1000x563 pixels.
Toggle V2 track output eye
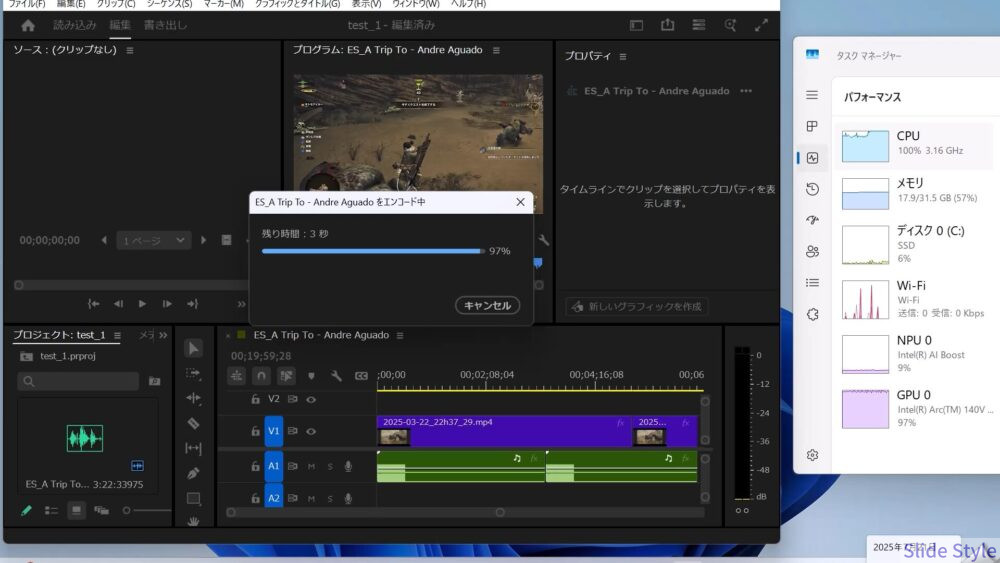point(311,400)
